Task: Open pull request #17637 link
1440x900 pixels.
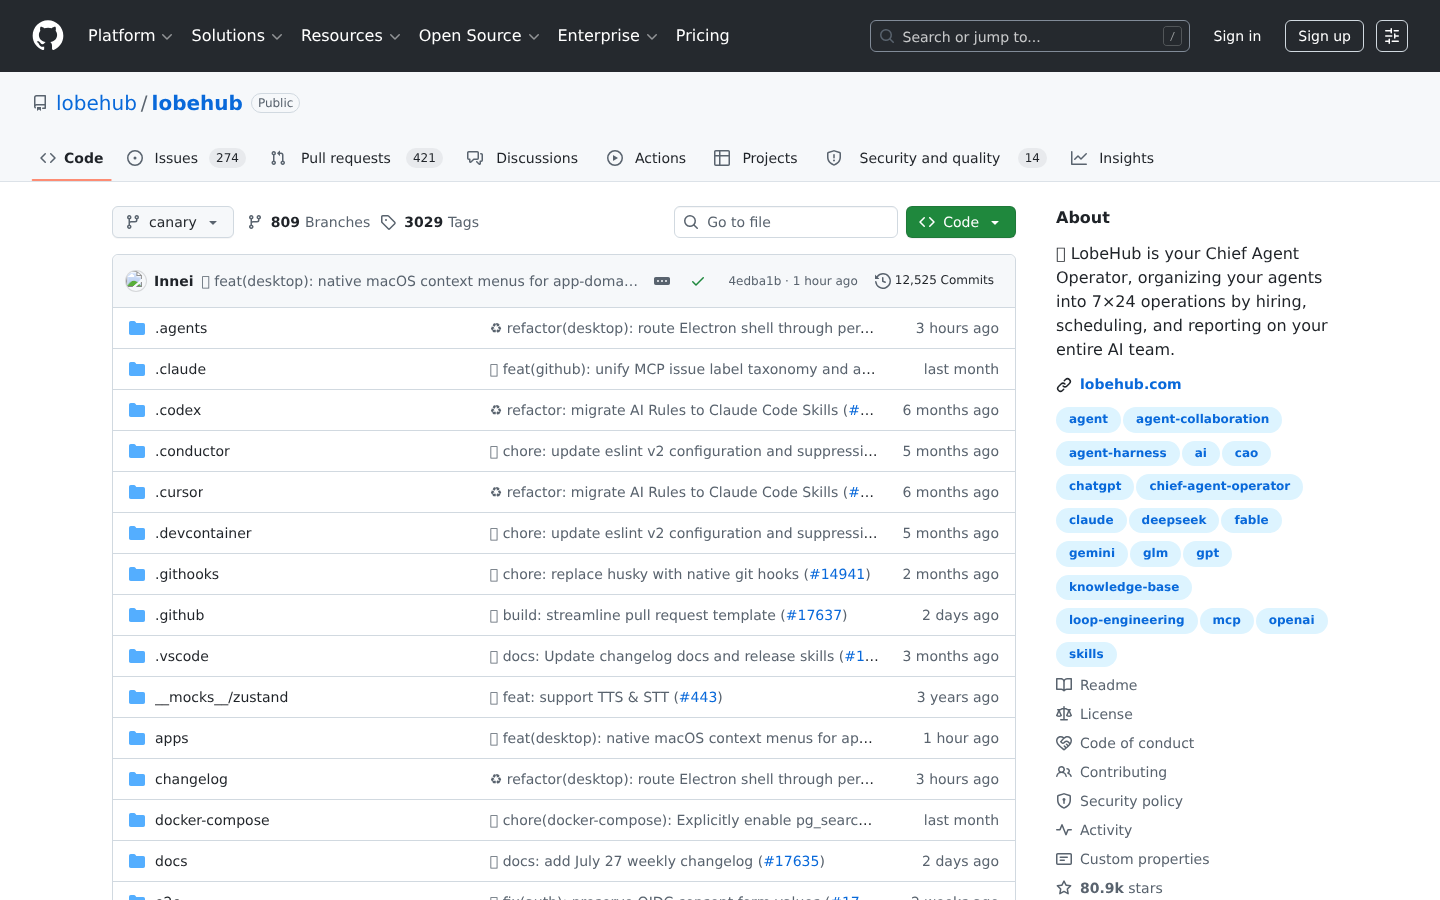Action: click(814, 615)
